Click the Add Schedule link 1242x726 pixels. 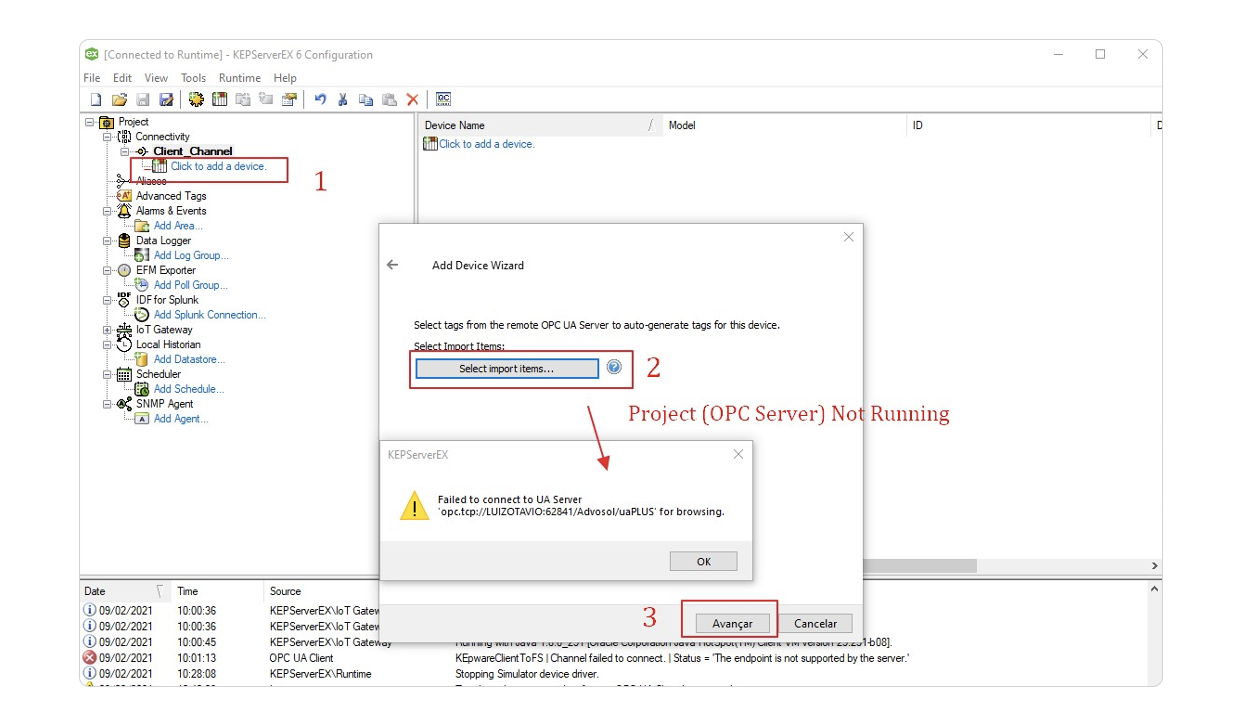coord(189,389)
